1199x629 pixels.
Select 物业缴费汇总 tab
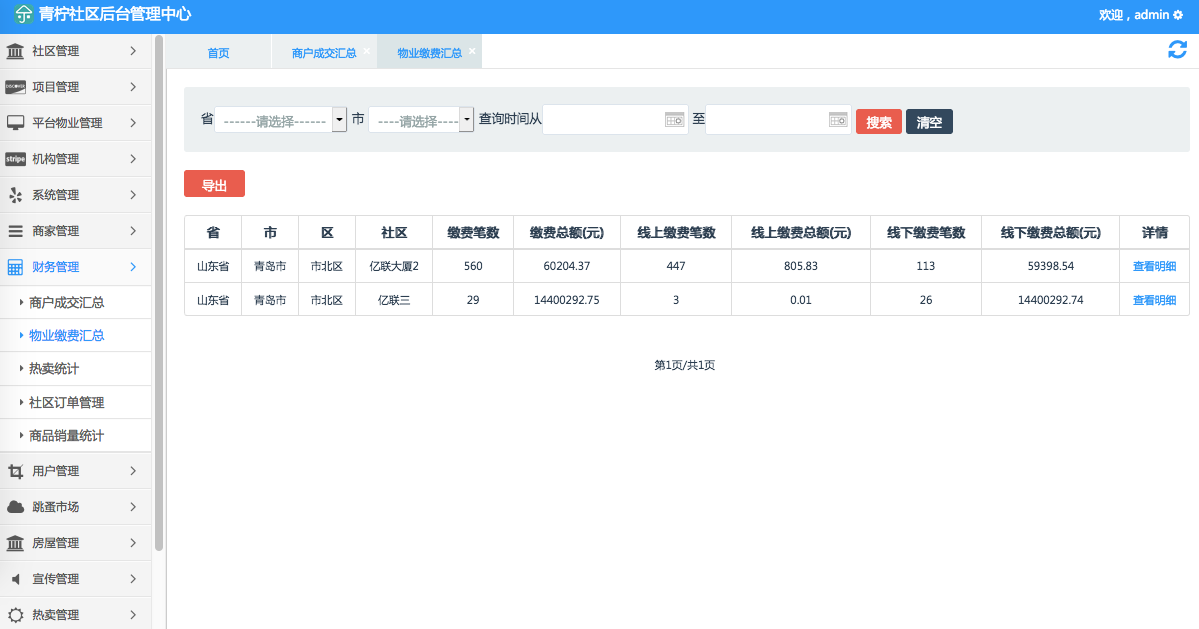pos(429,53)
